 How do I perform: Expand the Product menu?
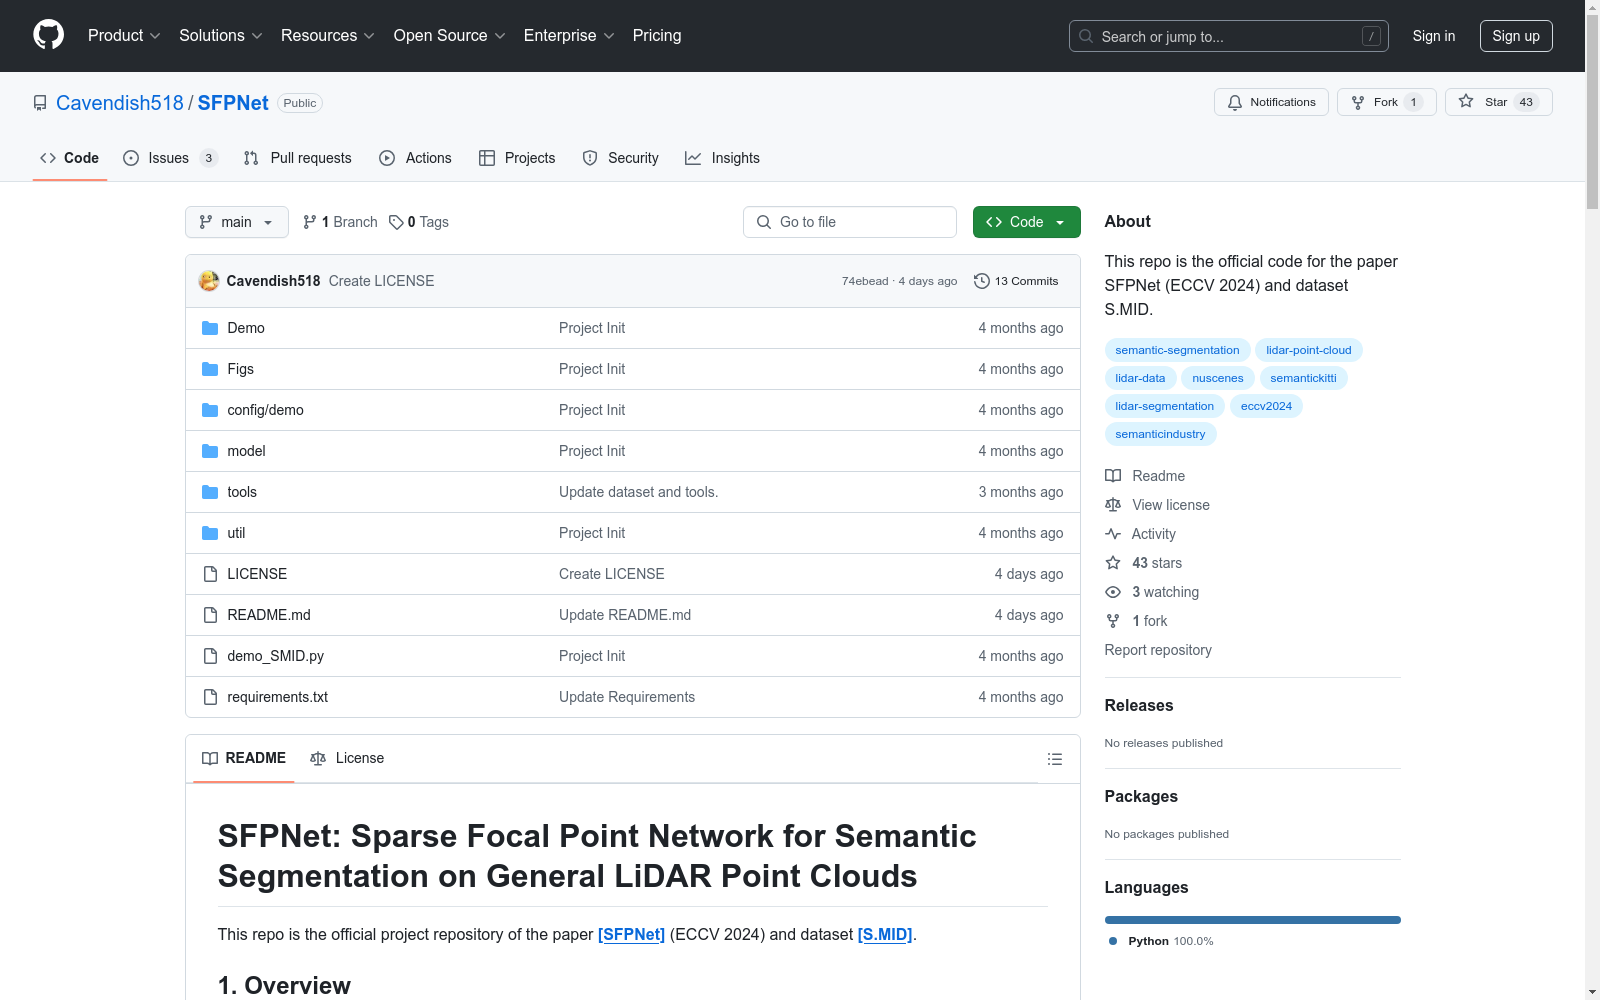point(124,36)
